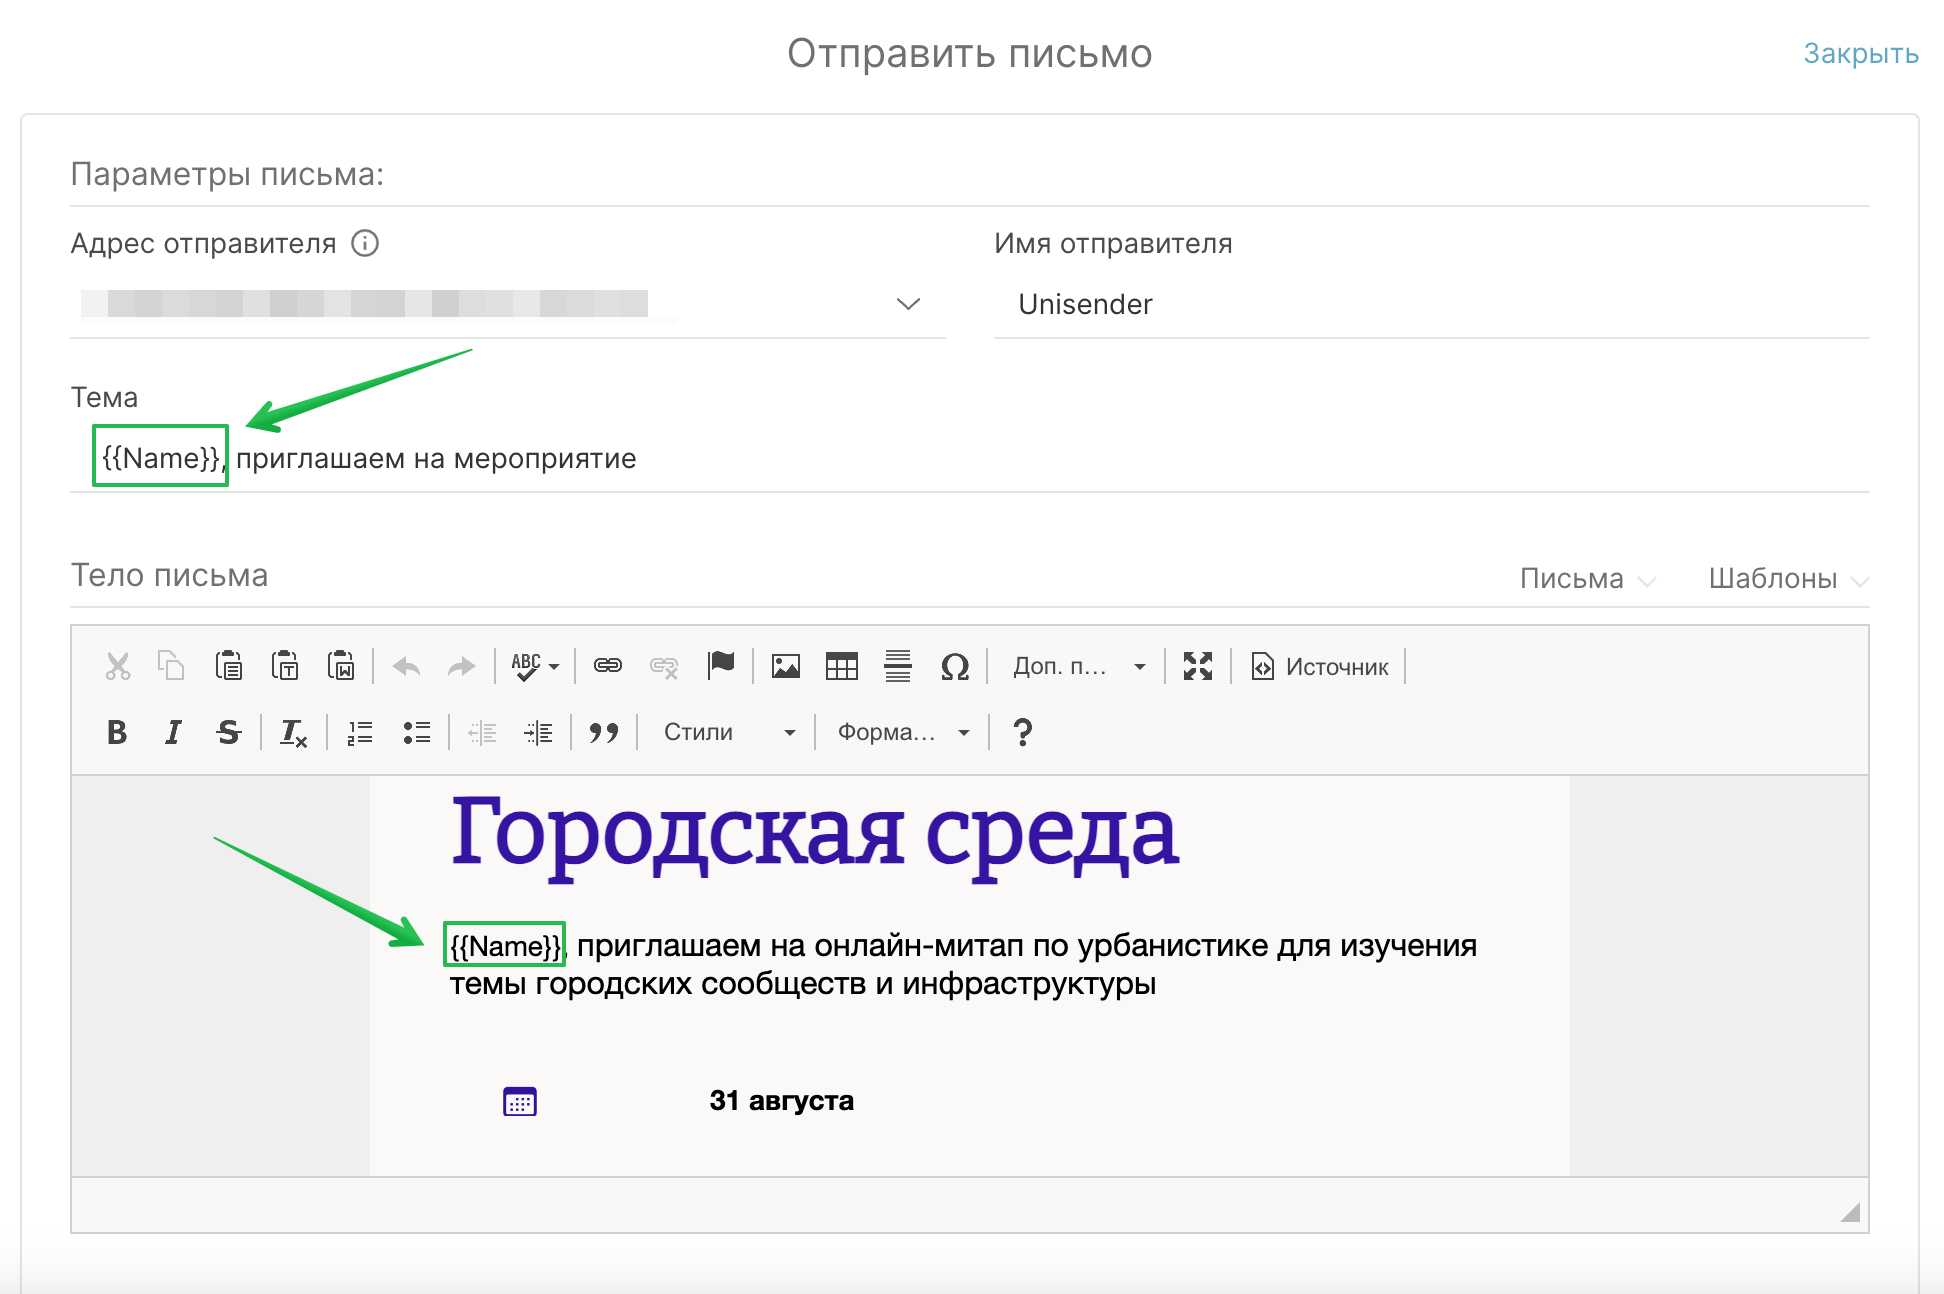Viewport: 1944px width, 1294px height.
Task: Click the Cut scissors icon
Action: (x=118, y=666)
